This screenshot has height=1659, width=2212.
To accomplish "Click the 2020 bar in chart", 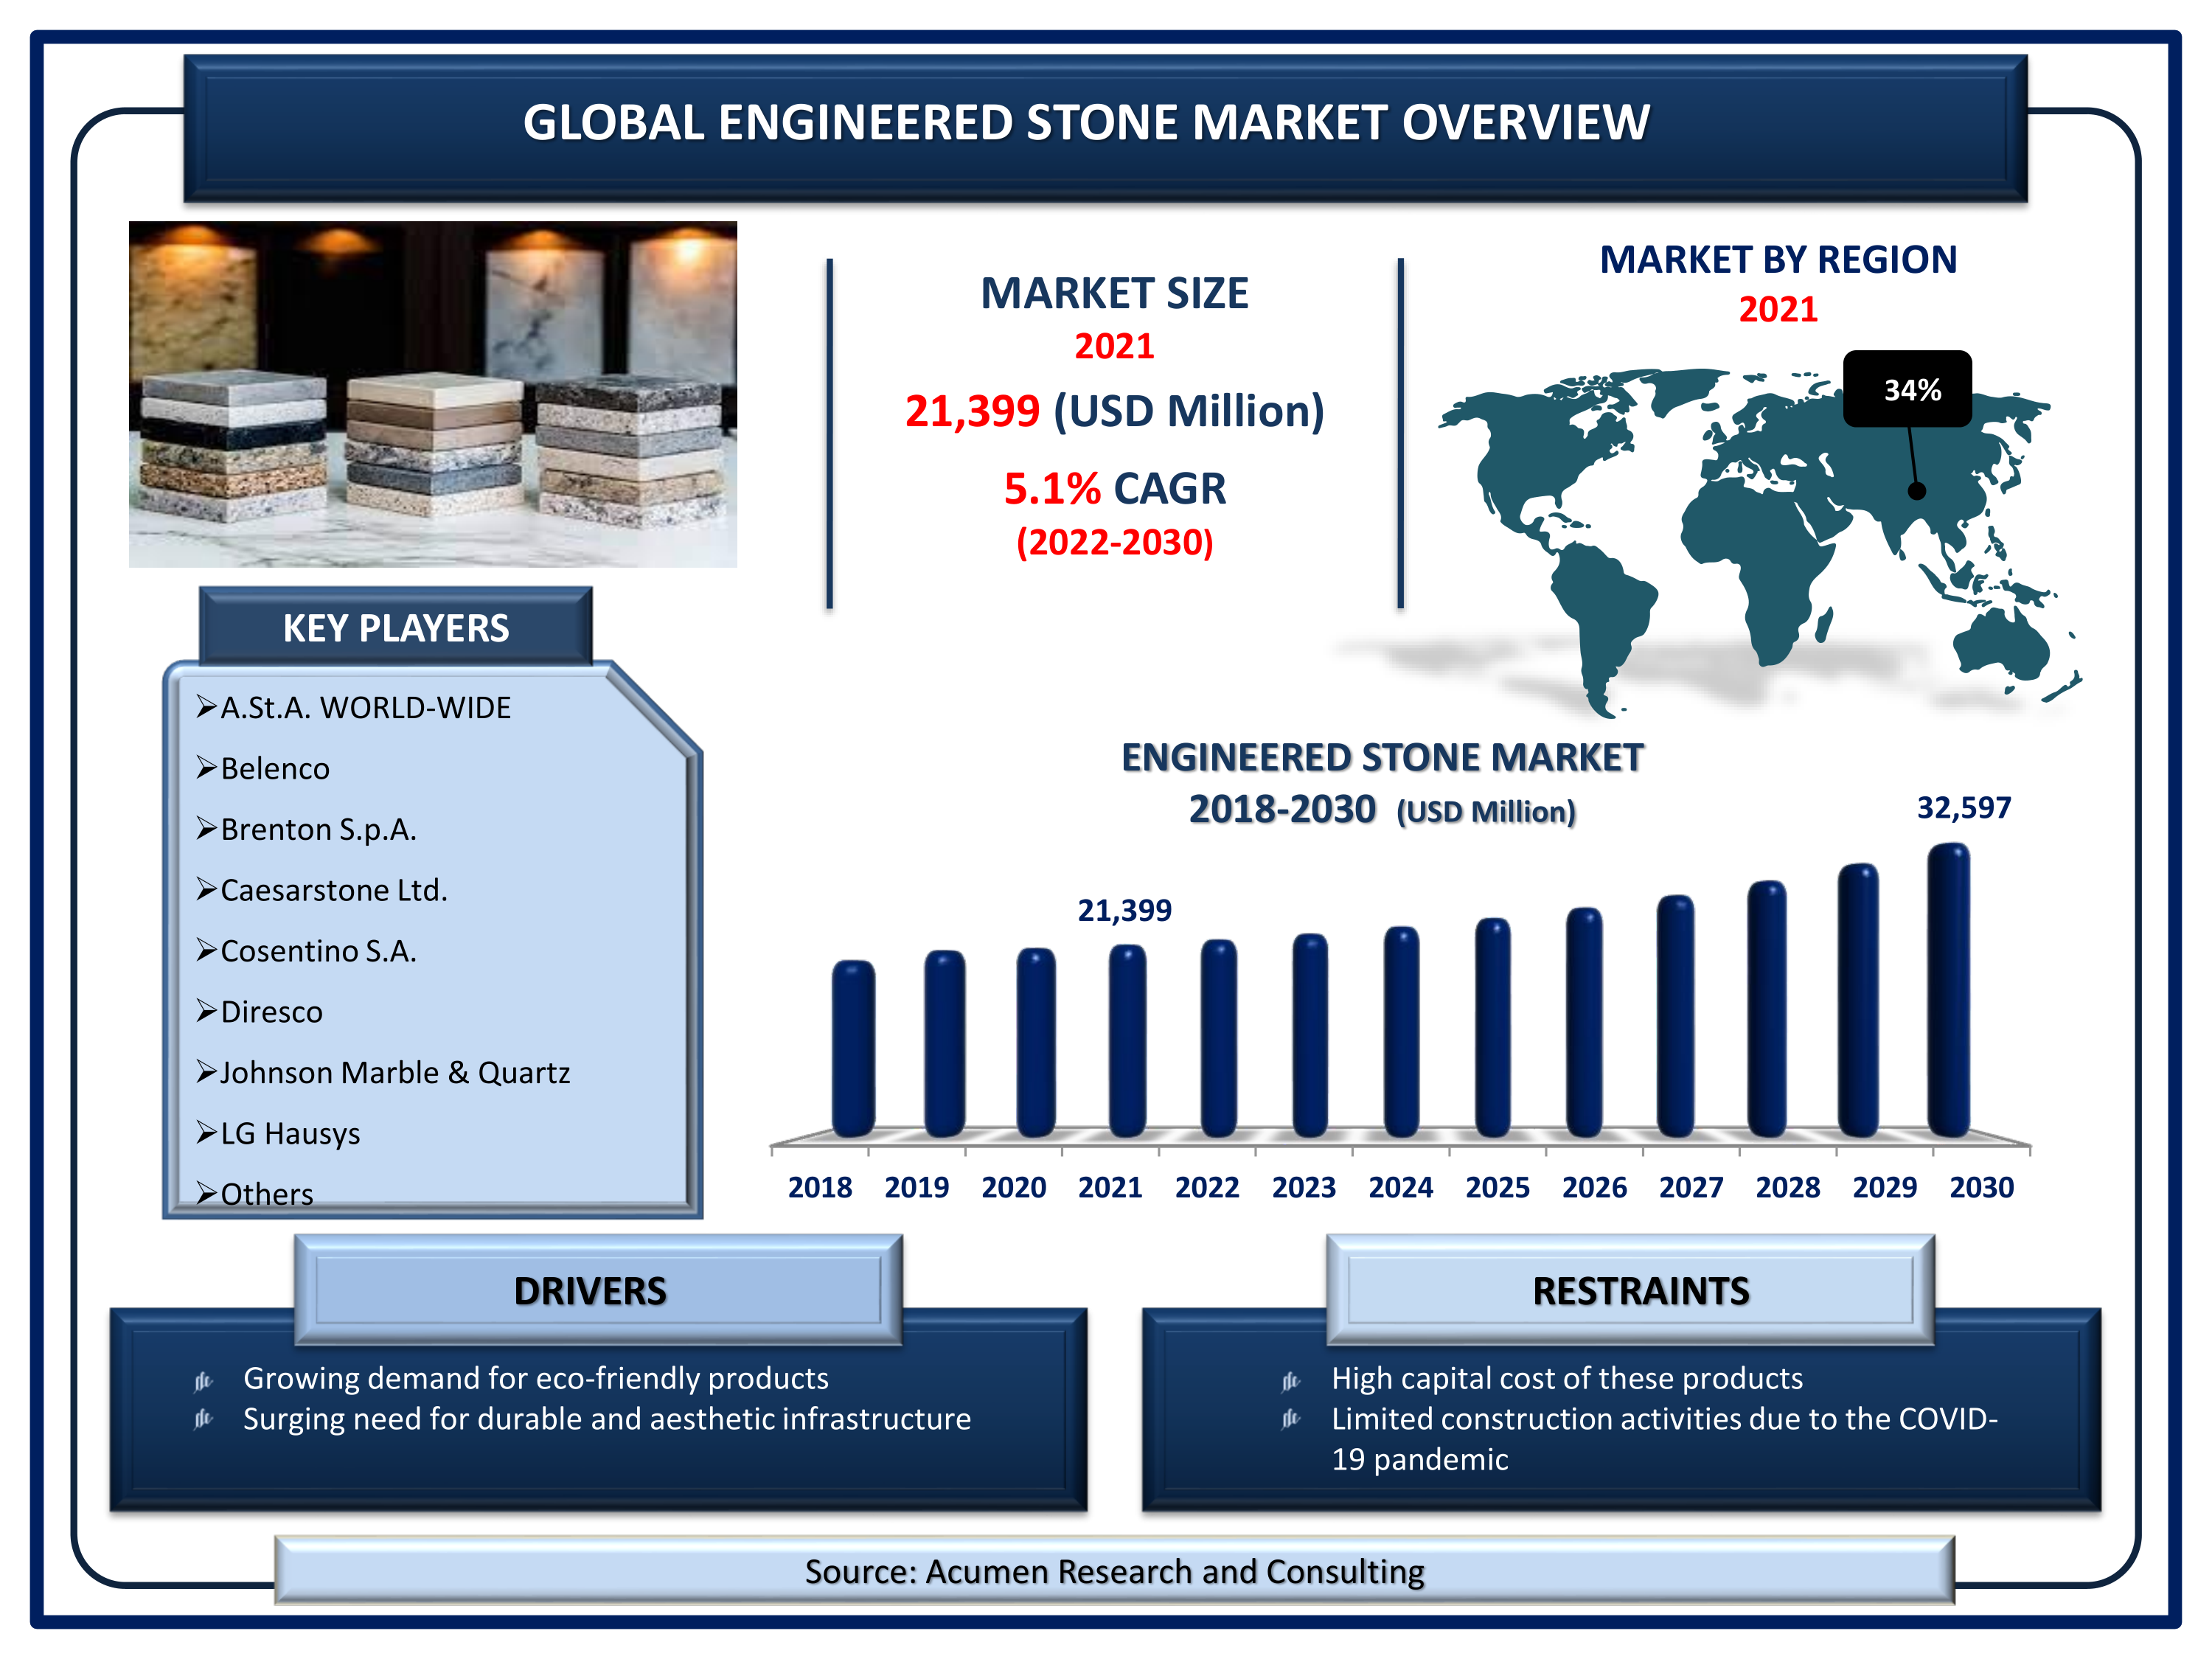I will point(1036,1043).
